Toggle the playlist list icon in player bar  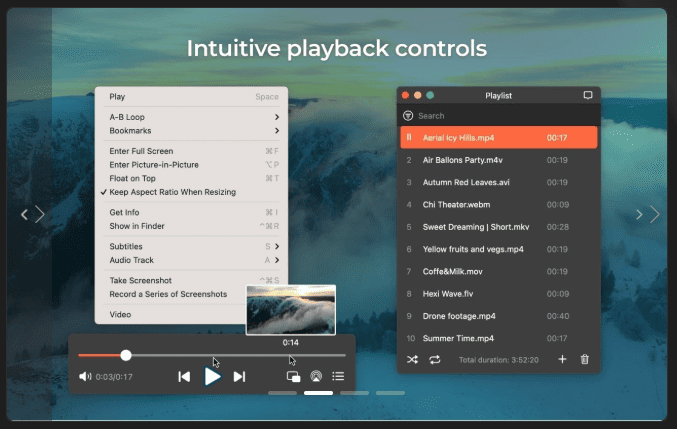coord(338,376)
